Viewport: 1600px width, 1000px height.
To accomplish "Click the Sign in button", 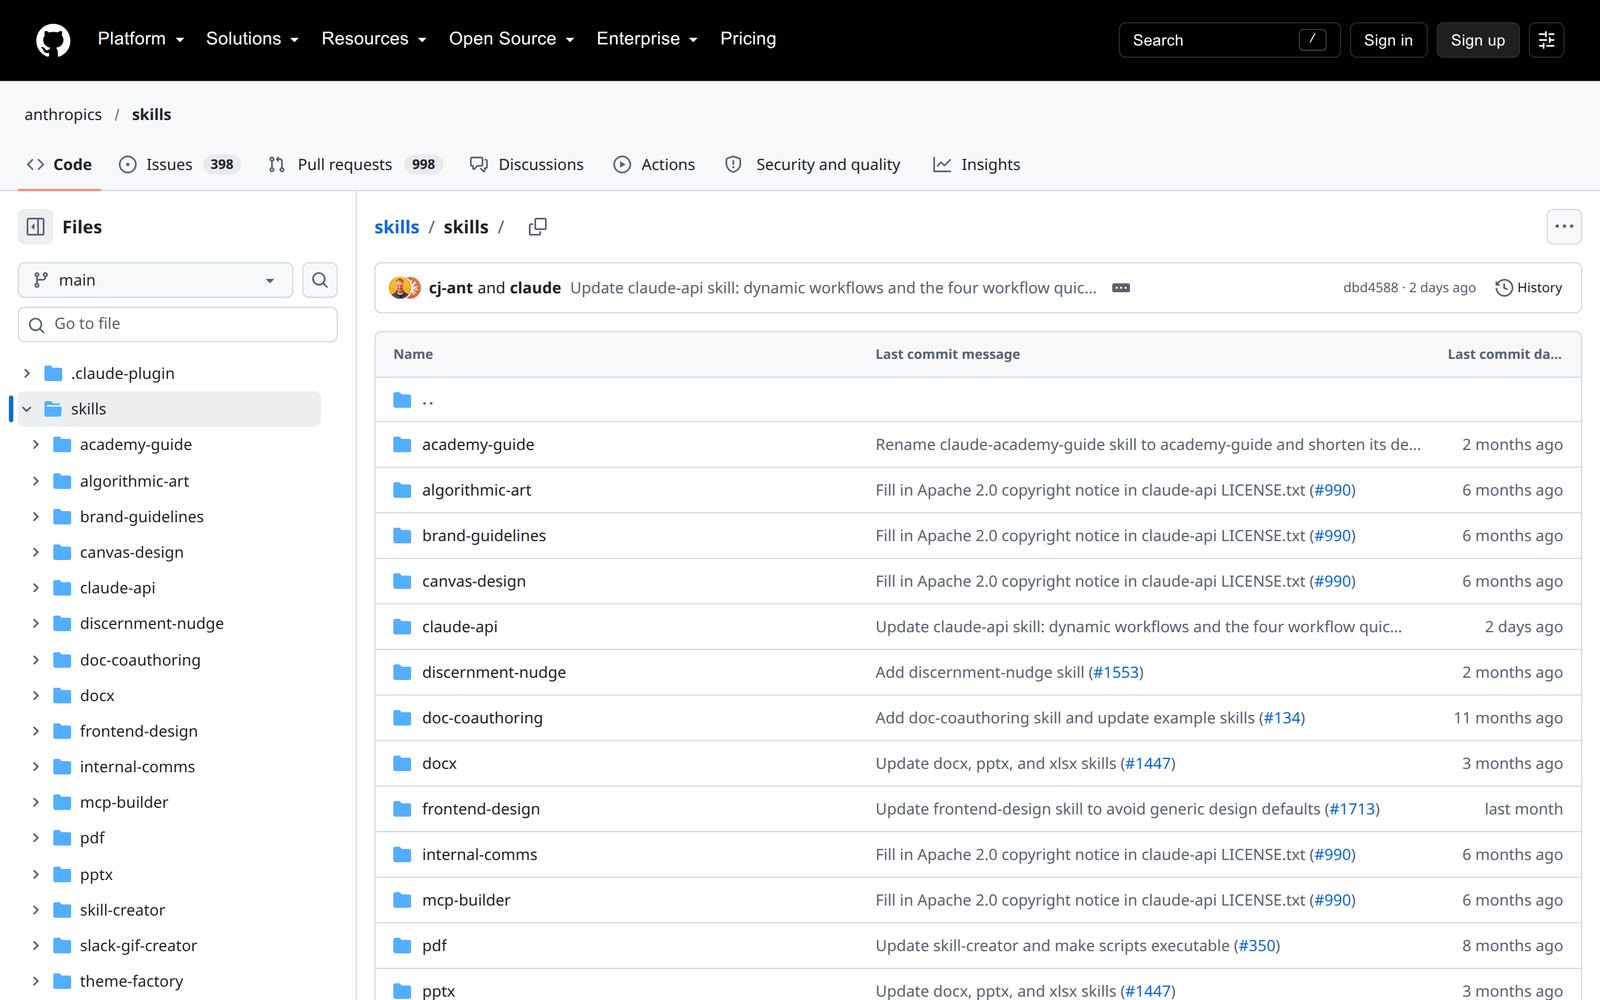I will 1388,40.
